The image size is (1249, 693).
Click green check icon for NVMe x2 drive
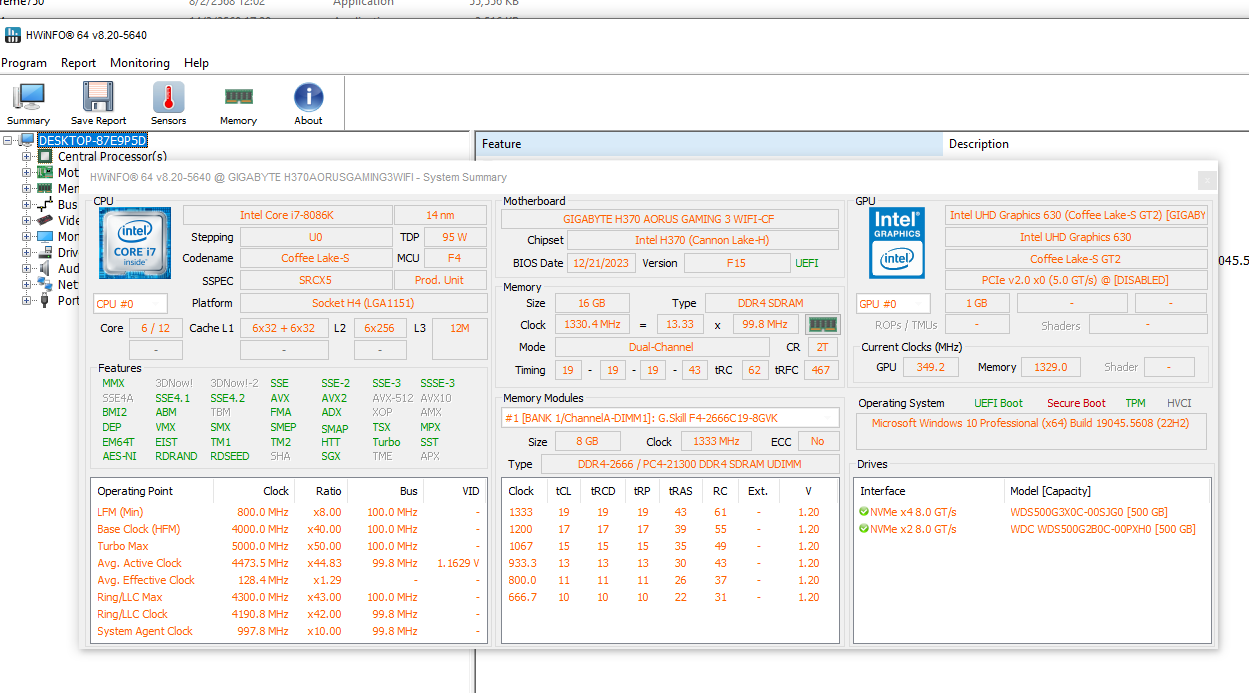pyautogui.click(x=864, y=529)
